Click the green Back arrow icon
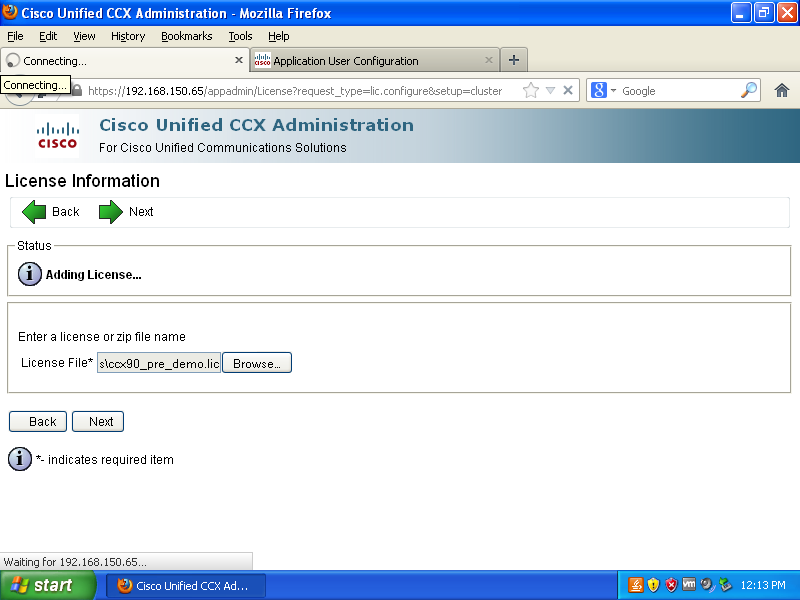 (34, 212)
